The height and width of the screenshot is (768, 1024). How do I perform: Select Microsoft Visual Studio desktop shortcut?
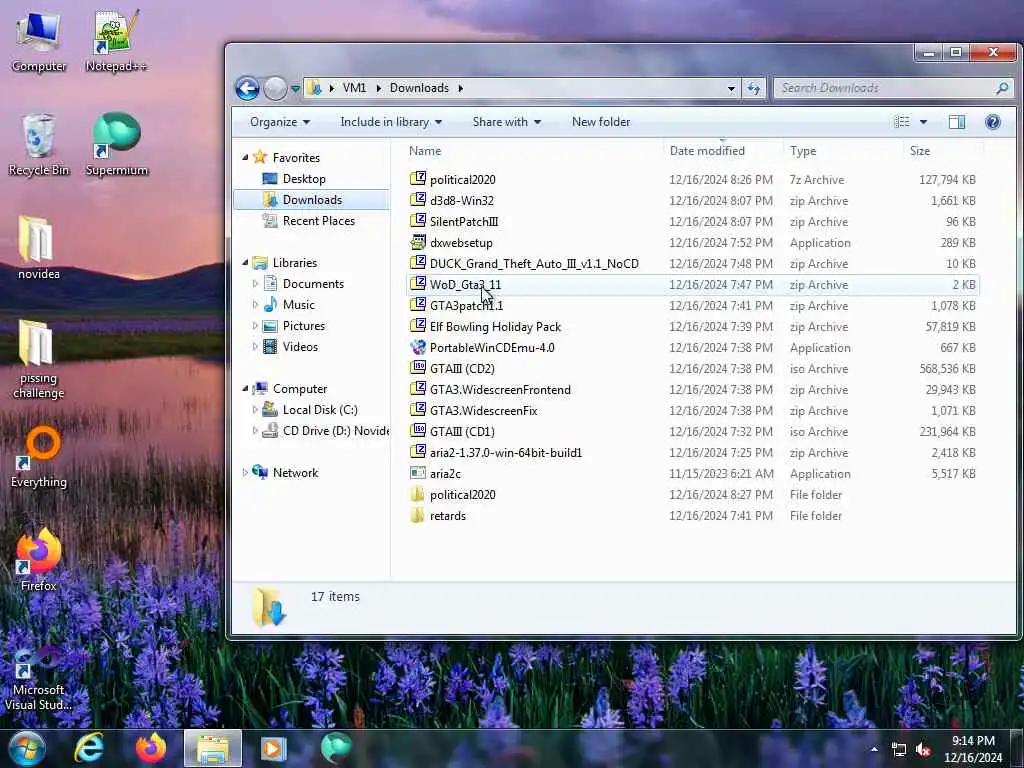(39, 679)
